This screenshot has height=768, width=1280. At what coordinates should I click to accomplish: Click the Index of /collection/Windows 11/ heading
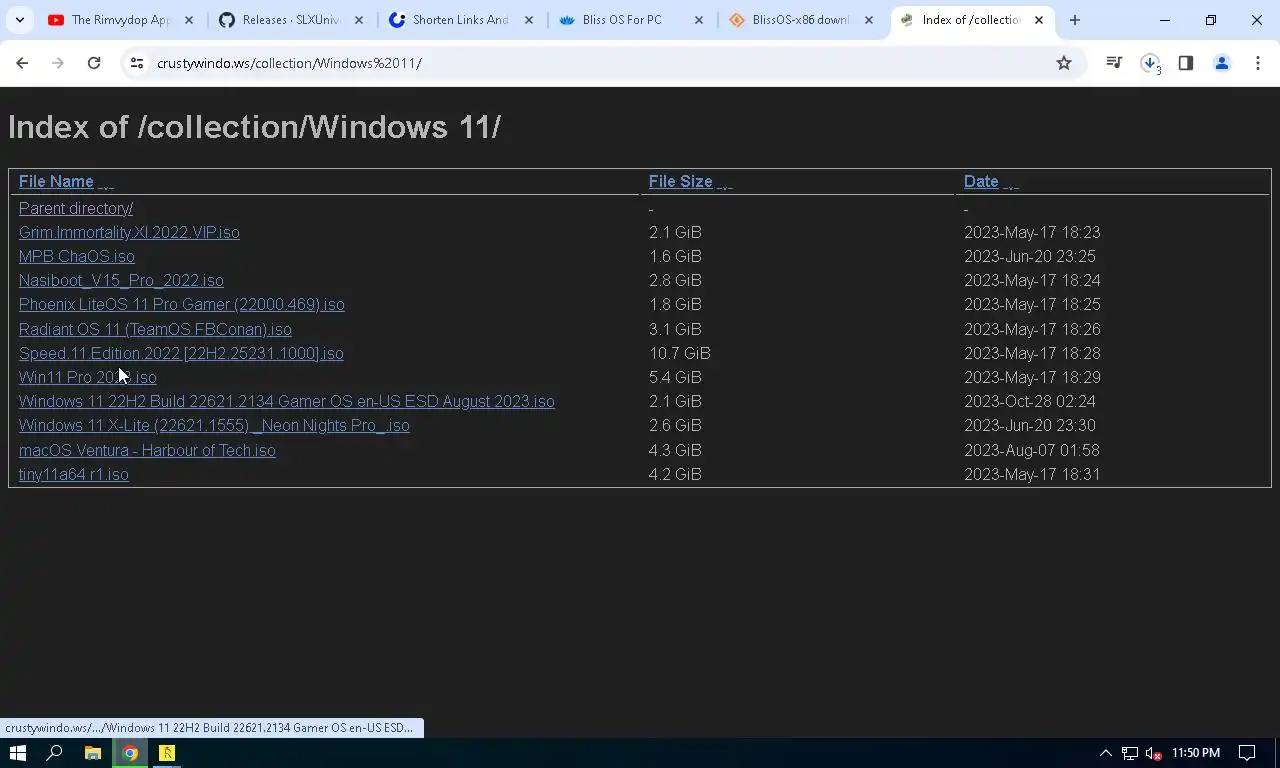click(254, 127)
